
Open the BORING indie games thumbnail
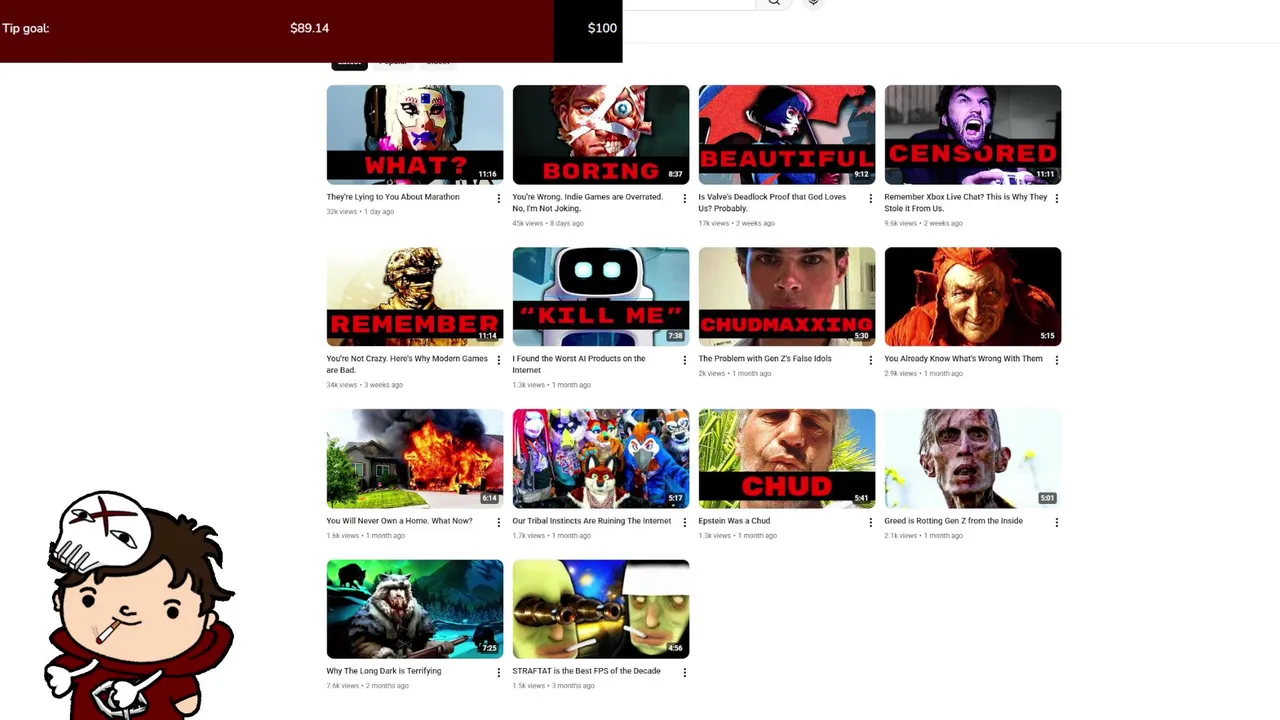click(601, 135)
